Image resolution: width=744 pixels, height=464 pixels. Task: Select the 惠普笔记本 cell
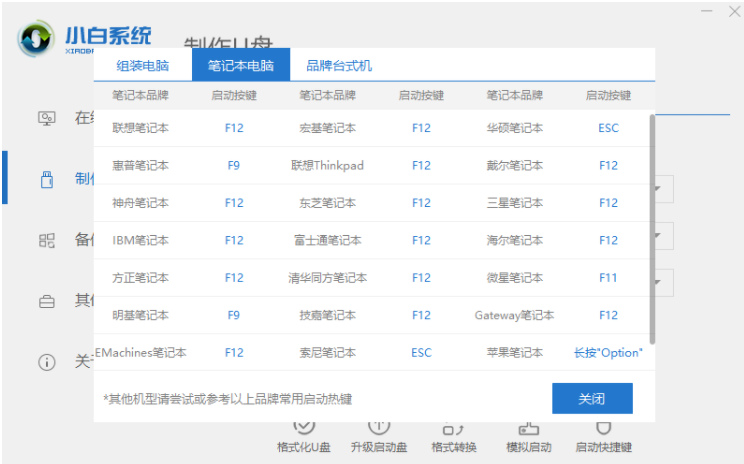pyautogui.click(x=140, y=166)
